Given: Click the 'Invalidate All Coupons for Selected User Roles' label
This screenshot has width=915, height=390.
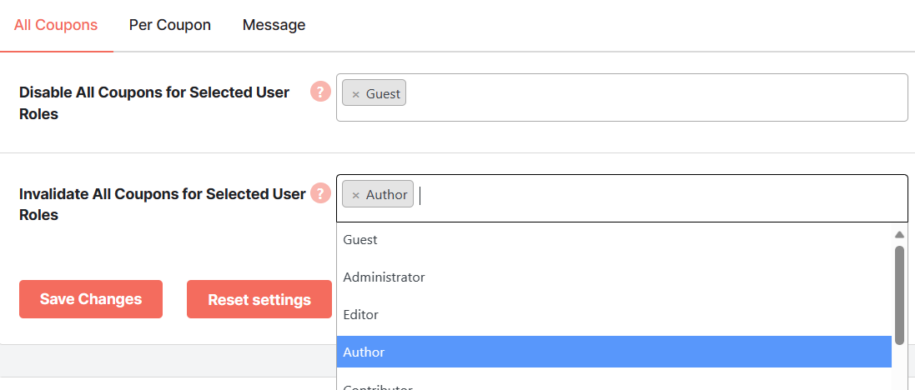Looking at the screenshot, I should [x=162, y=204].
